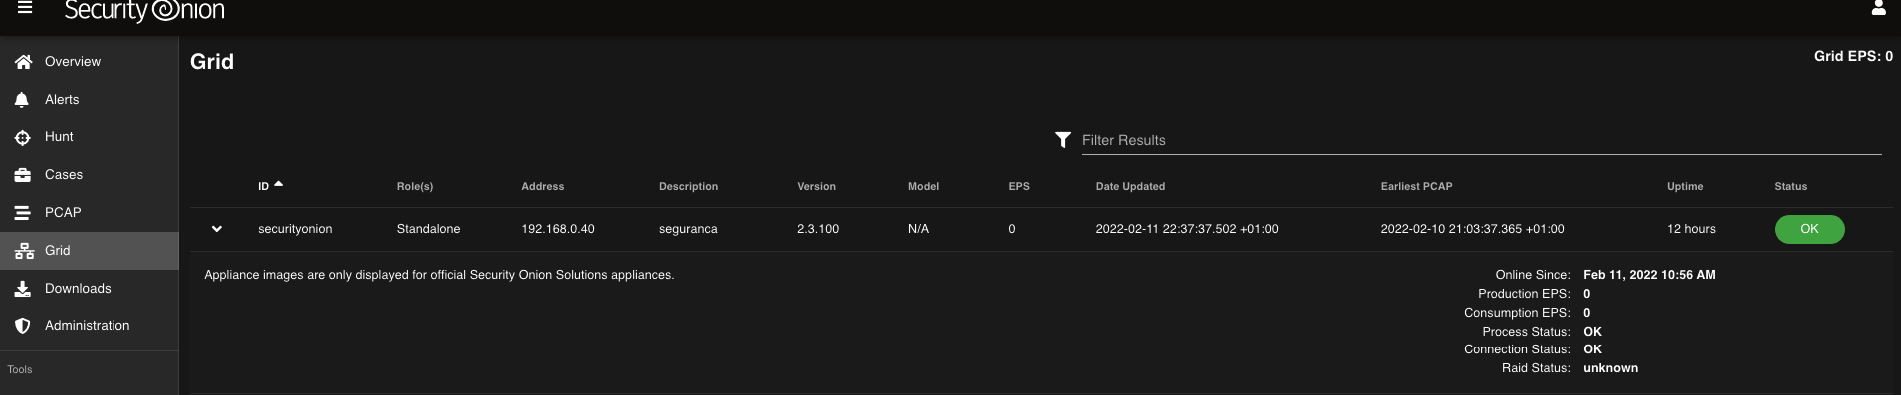
Task: Click the Downloads arrow icon
Action: (23, 289)
